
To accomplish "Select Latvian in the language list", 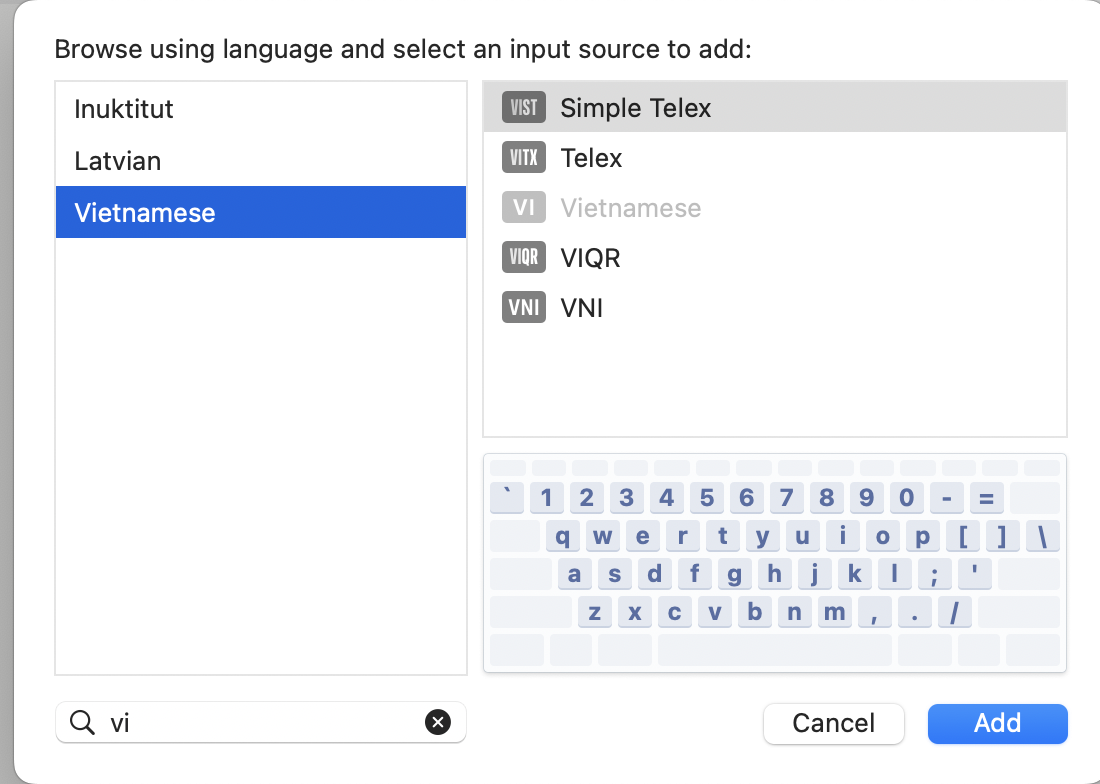I will [118, 161].
